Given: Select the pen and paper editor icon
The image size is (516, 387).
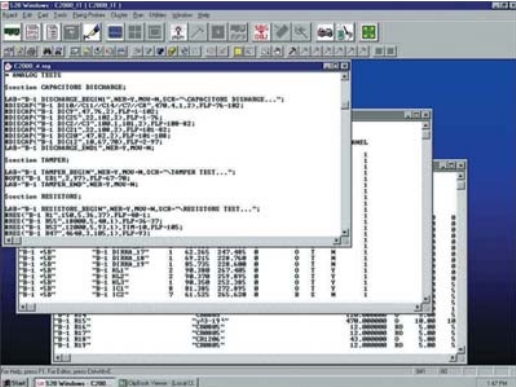Looking at the screenshot, I should point(92,32).
